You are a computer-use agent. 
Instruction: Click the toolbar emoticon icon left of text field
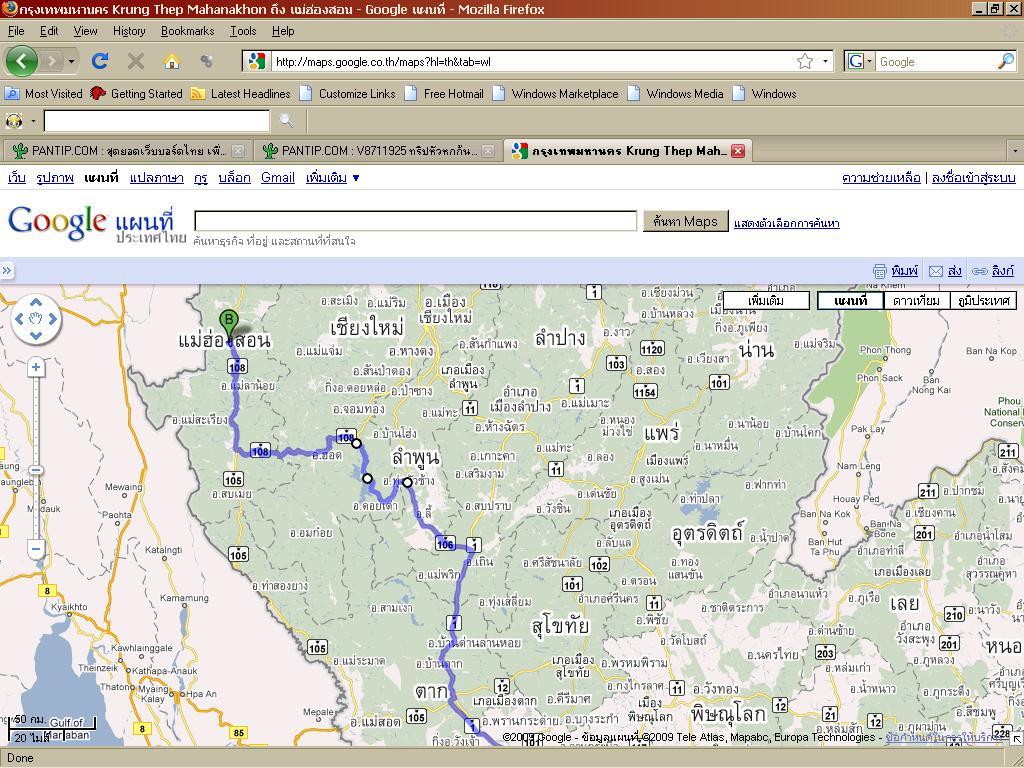coord(14,120)
